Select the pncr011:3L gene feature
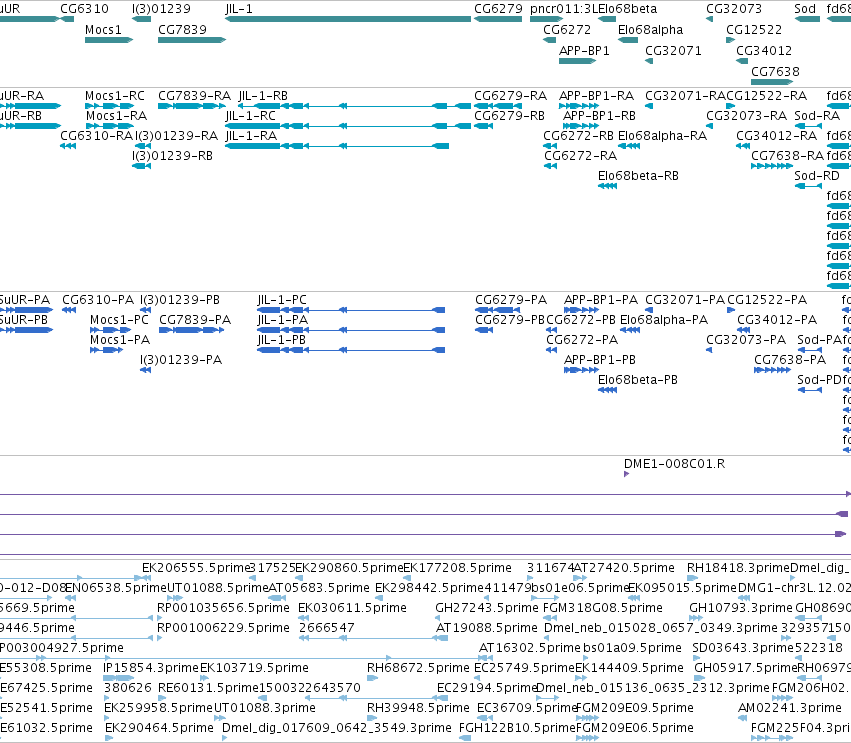851x743 pixels. 546,19
